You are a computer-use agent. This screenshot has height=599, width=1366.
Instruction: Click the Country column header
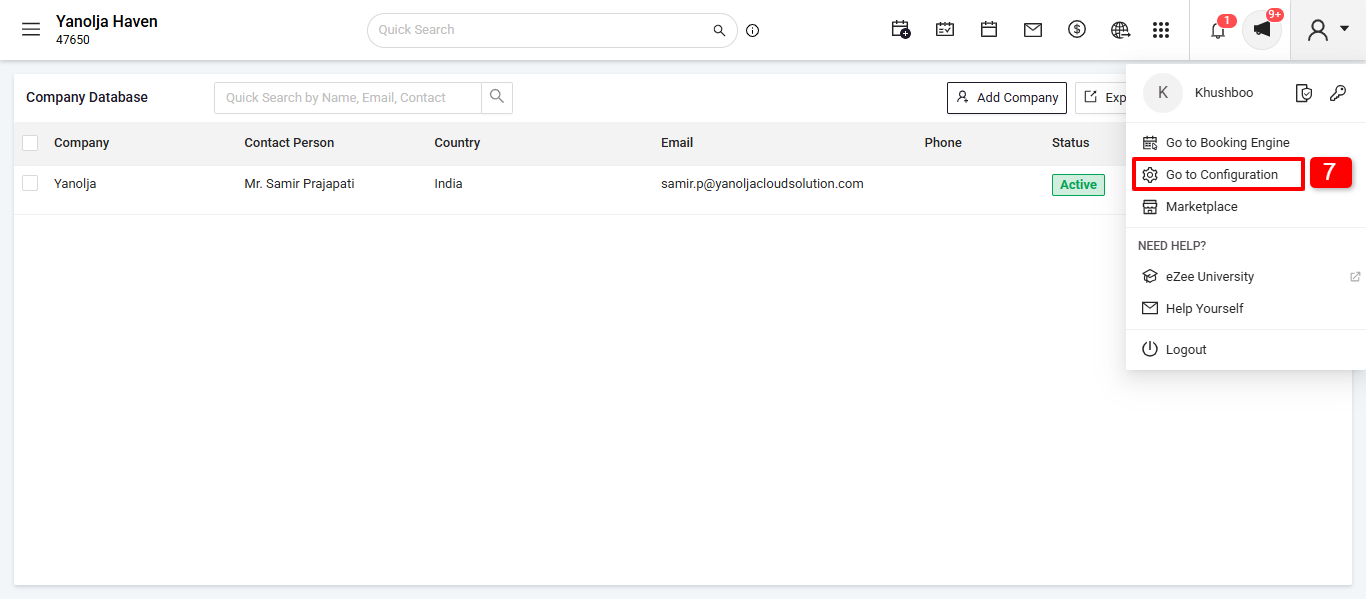pos(457,143)
